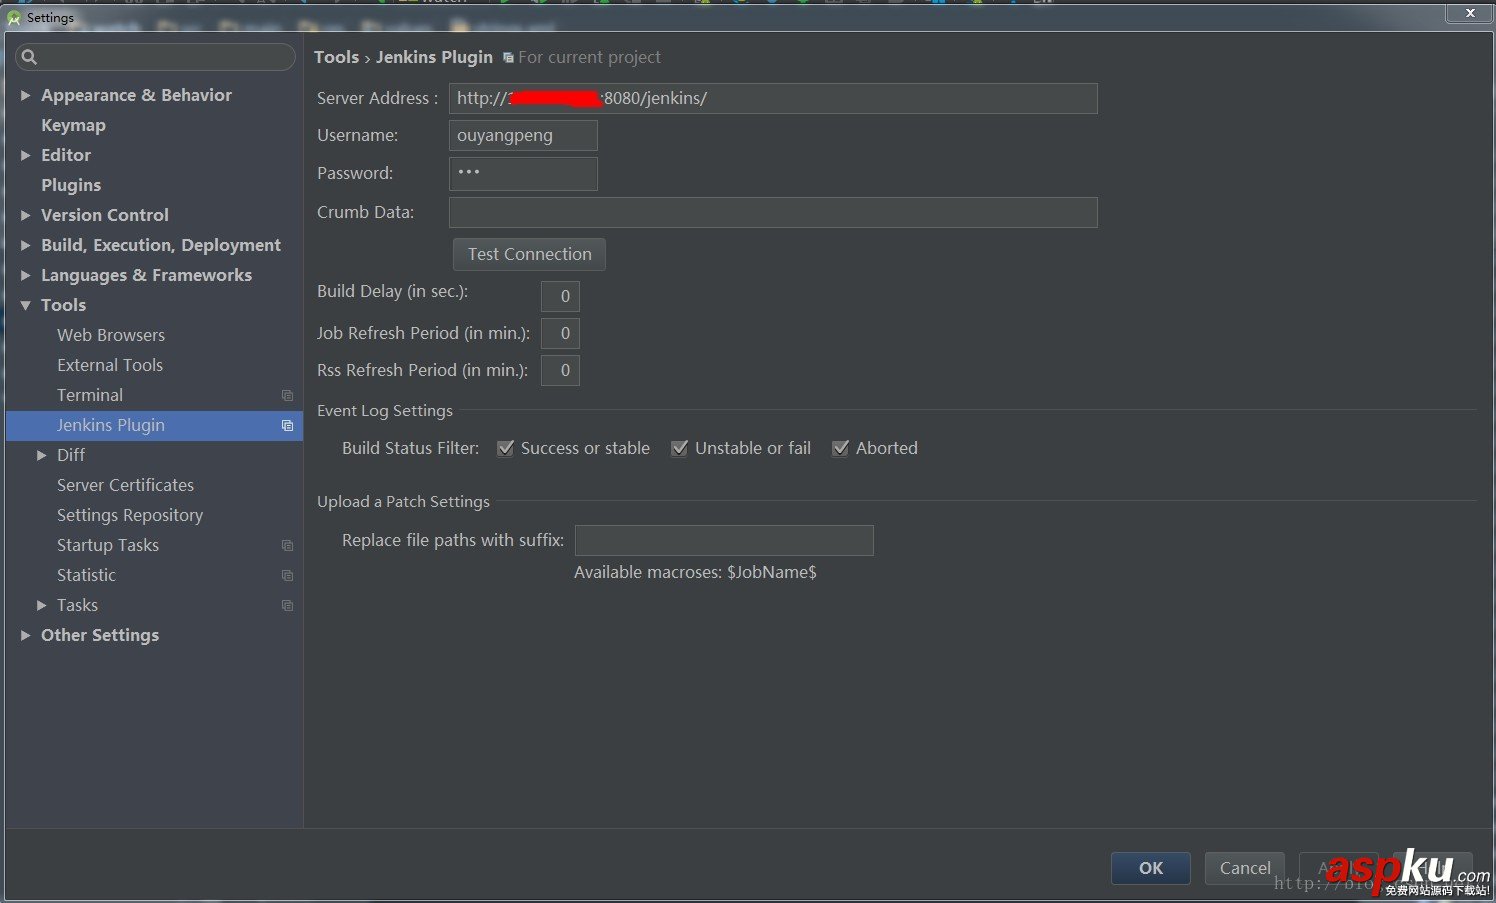The width and height of the screenshot is (1496, 903).
Task: Click the icon beside Tasks entry
Action: click(287, 605)
